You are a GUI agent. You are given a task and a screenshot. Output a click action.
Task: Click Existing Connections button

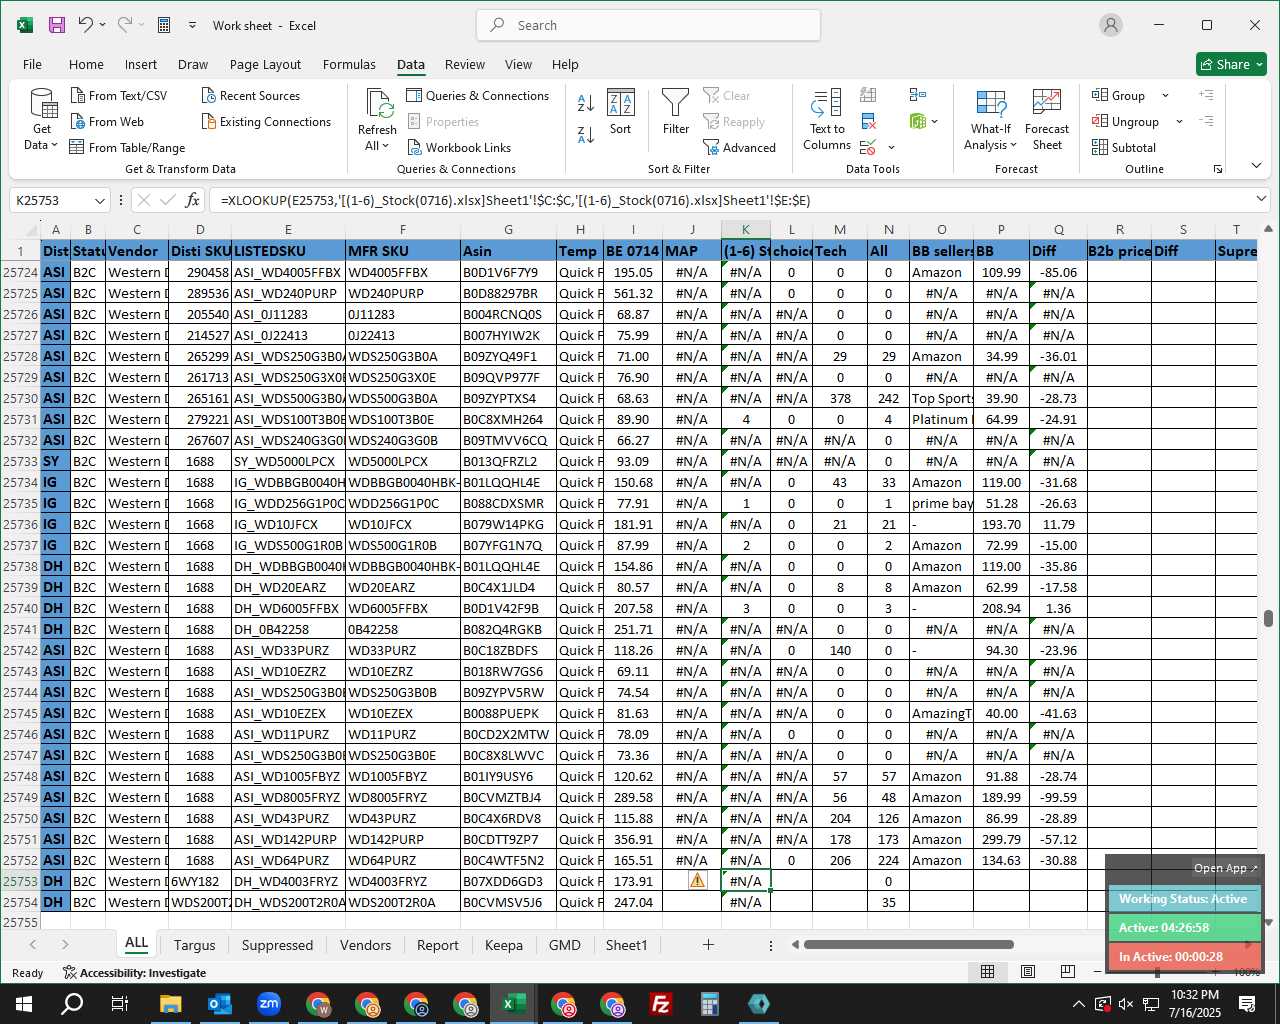pyautogui.click(x=266, y=121)
